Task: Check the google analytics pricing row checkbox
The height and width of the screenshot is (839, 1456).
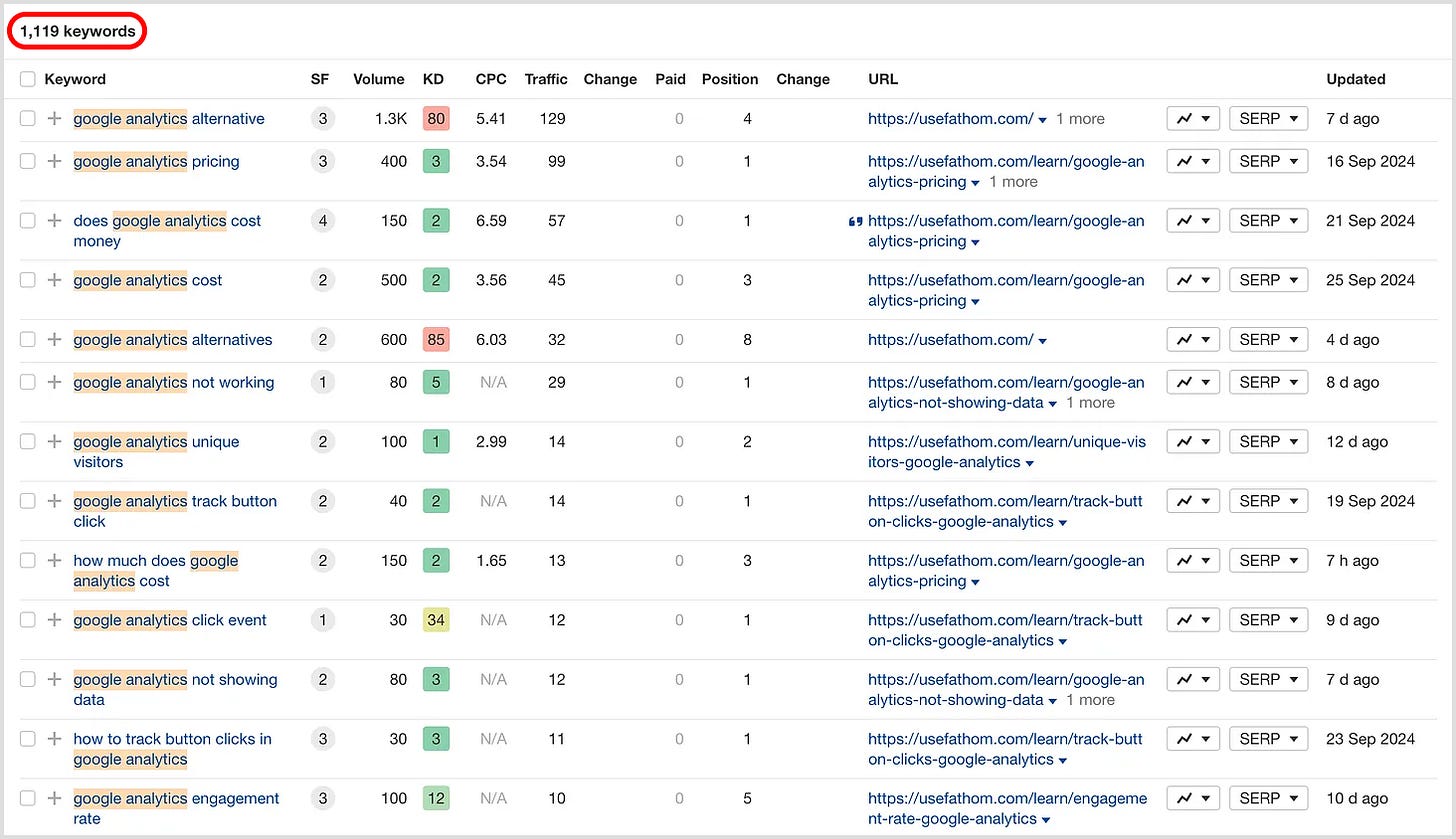Action: click(27, 161)
